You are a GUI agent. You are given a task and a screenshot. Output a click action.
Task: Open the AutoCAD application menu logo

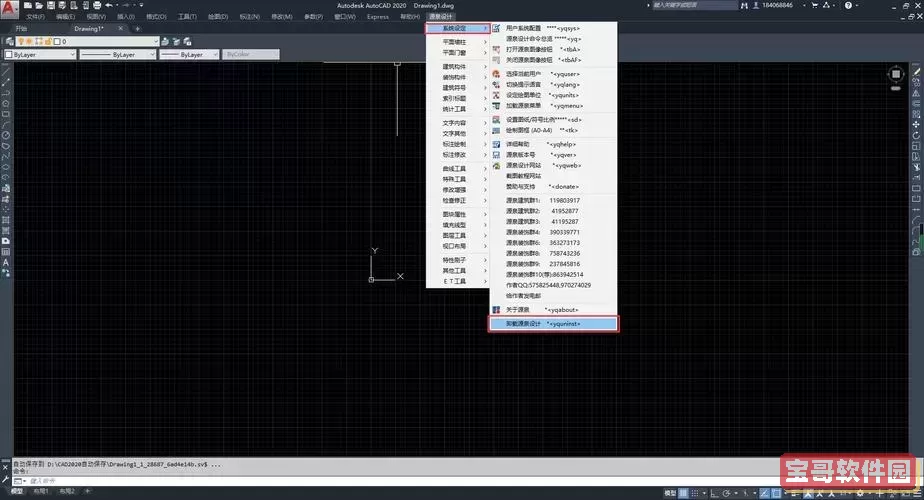point(9,9)
